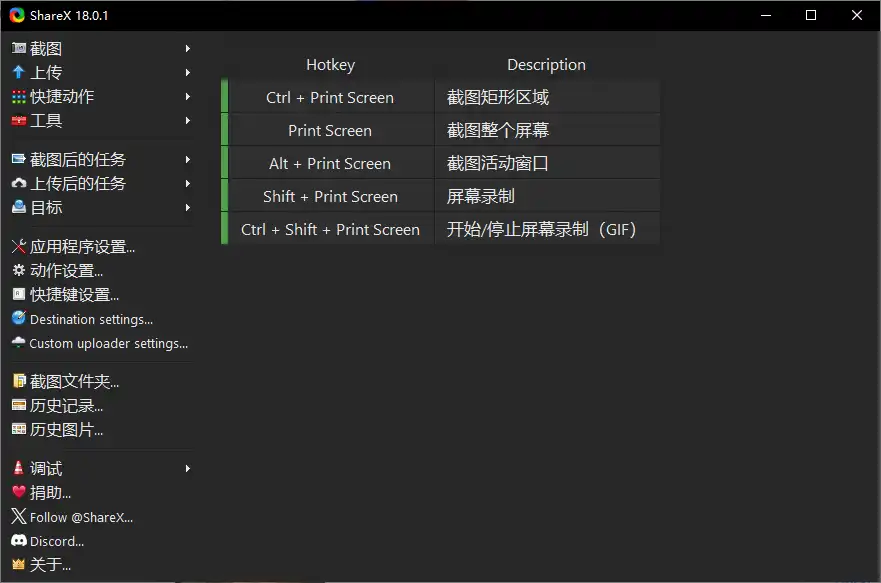
Task: Open 应用程序设置... dialog
Action: pos(101,247)
